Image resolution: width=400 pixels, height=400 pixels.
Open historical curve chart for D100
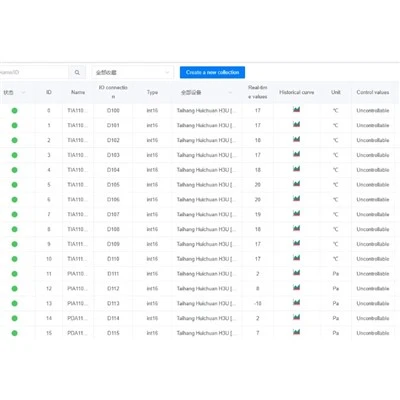point(296,109)
